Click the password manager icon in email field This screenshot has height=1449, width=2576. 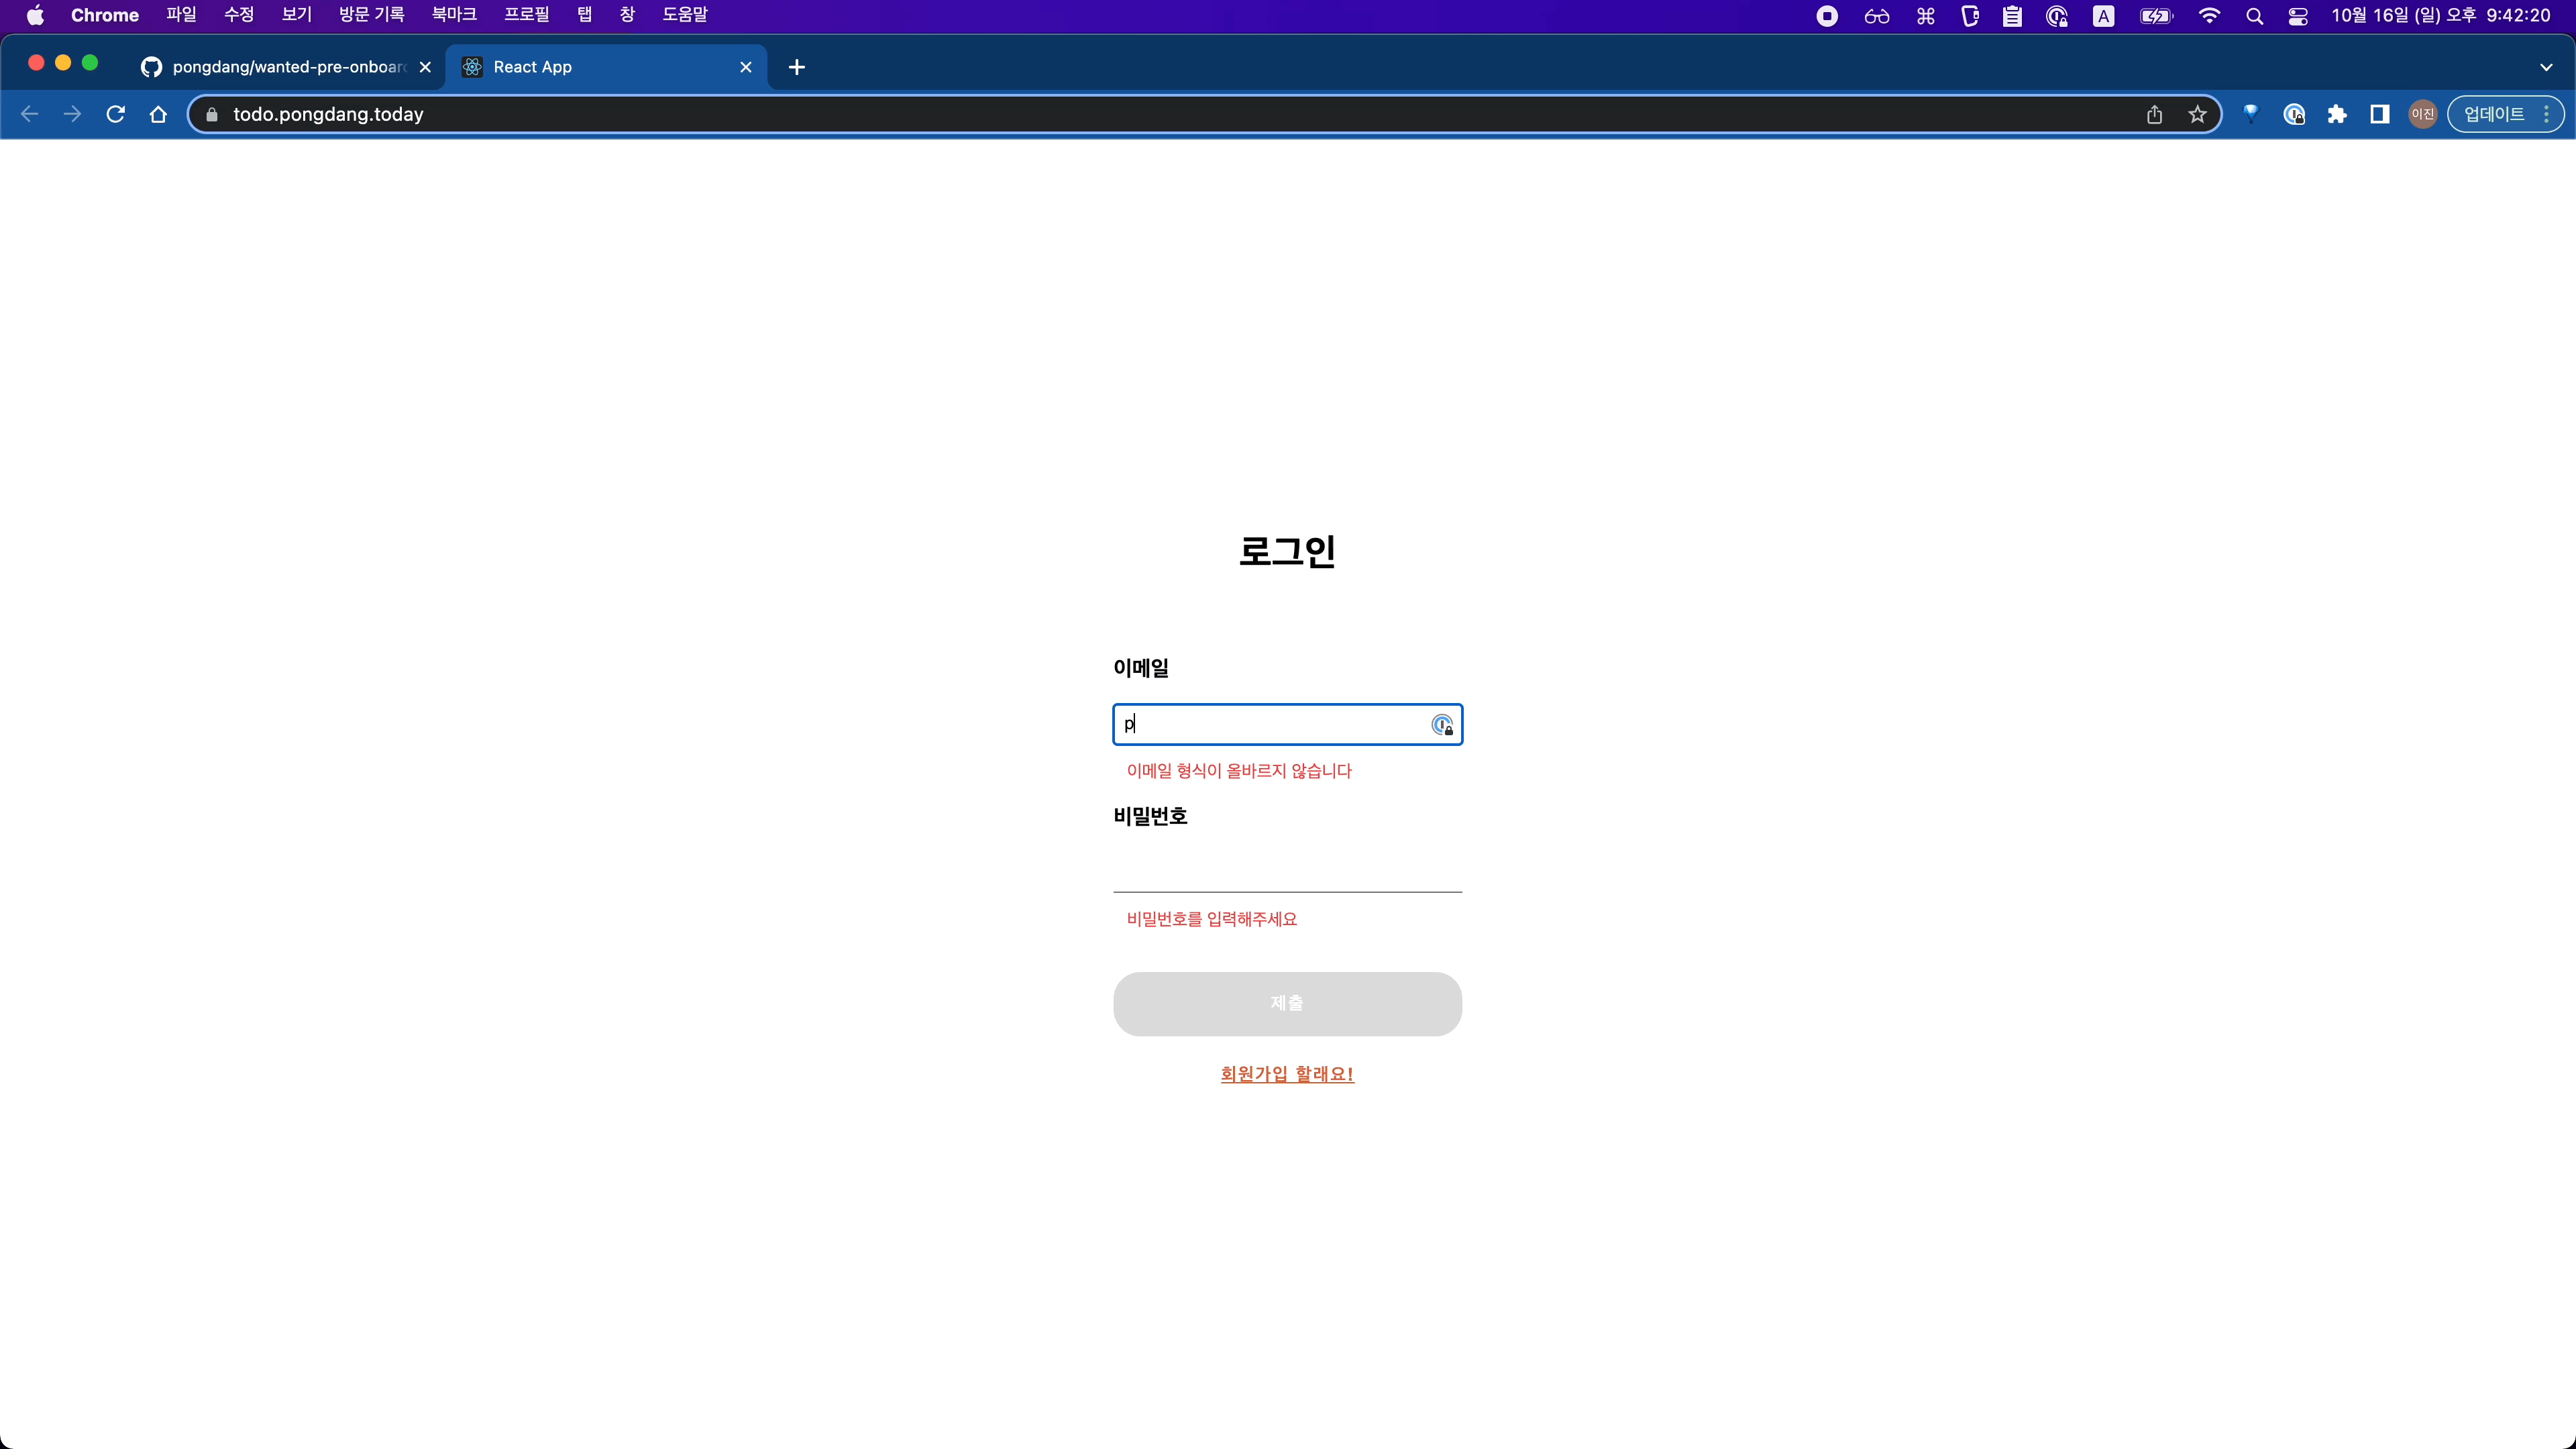(1442, 725)
